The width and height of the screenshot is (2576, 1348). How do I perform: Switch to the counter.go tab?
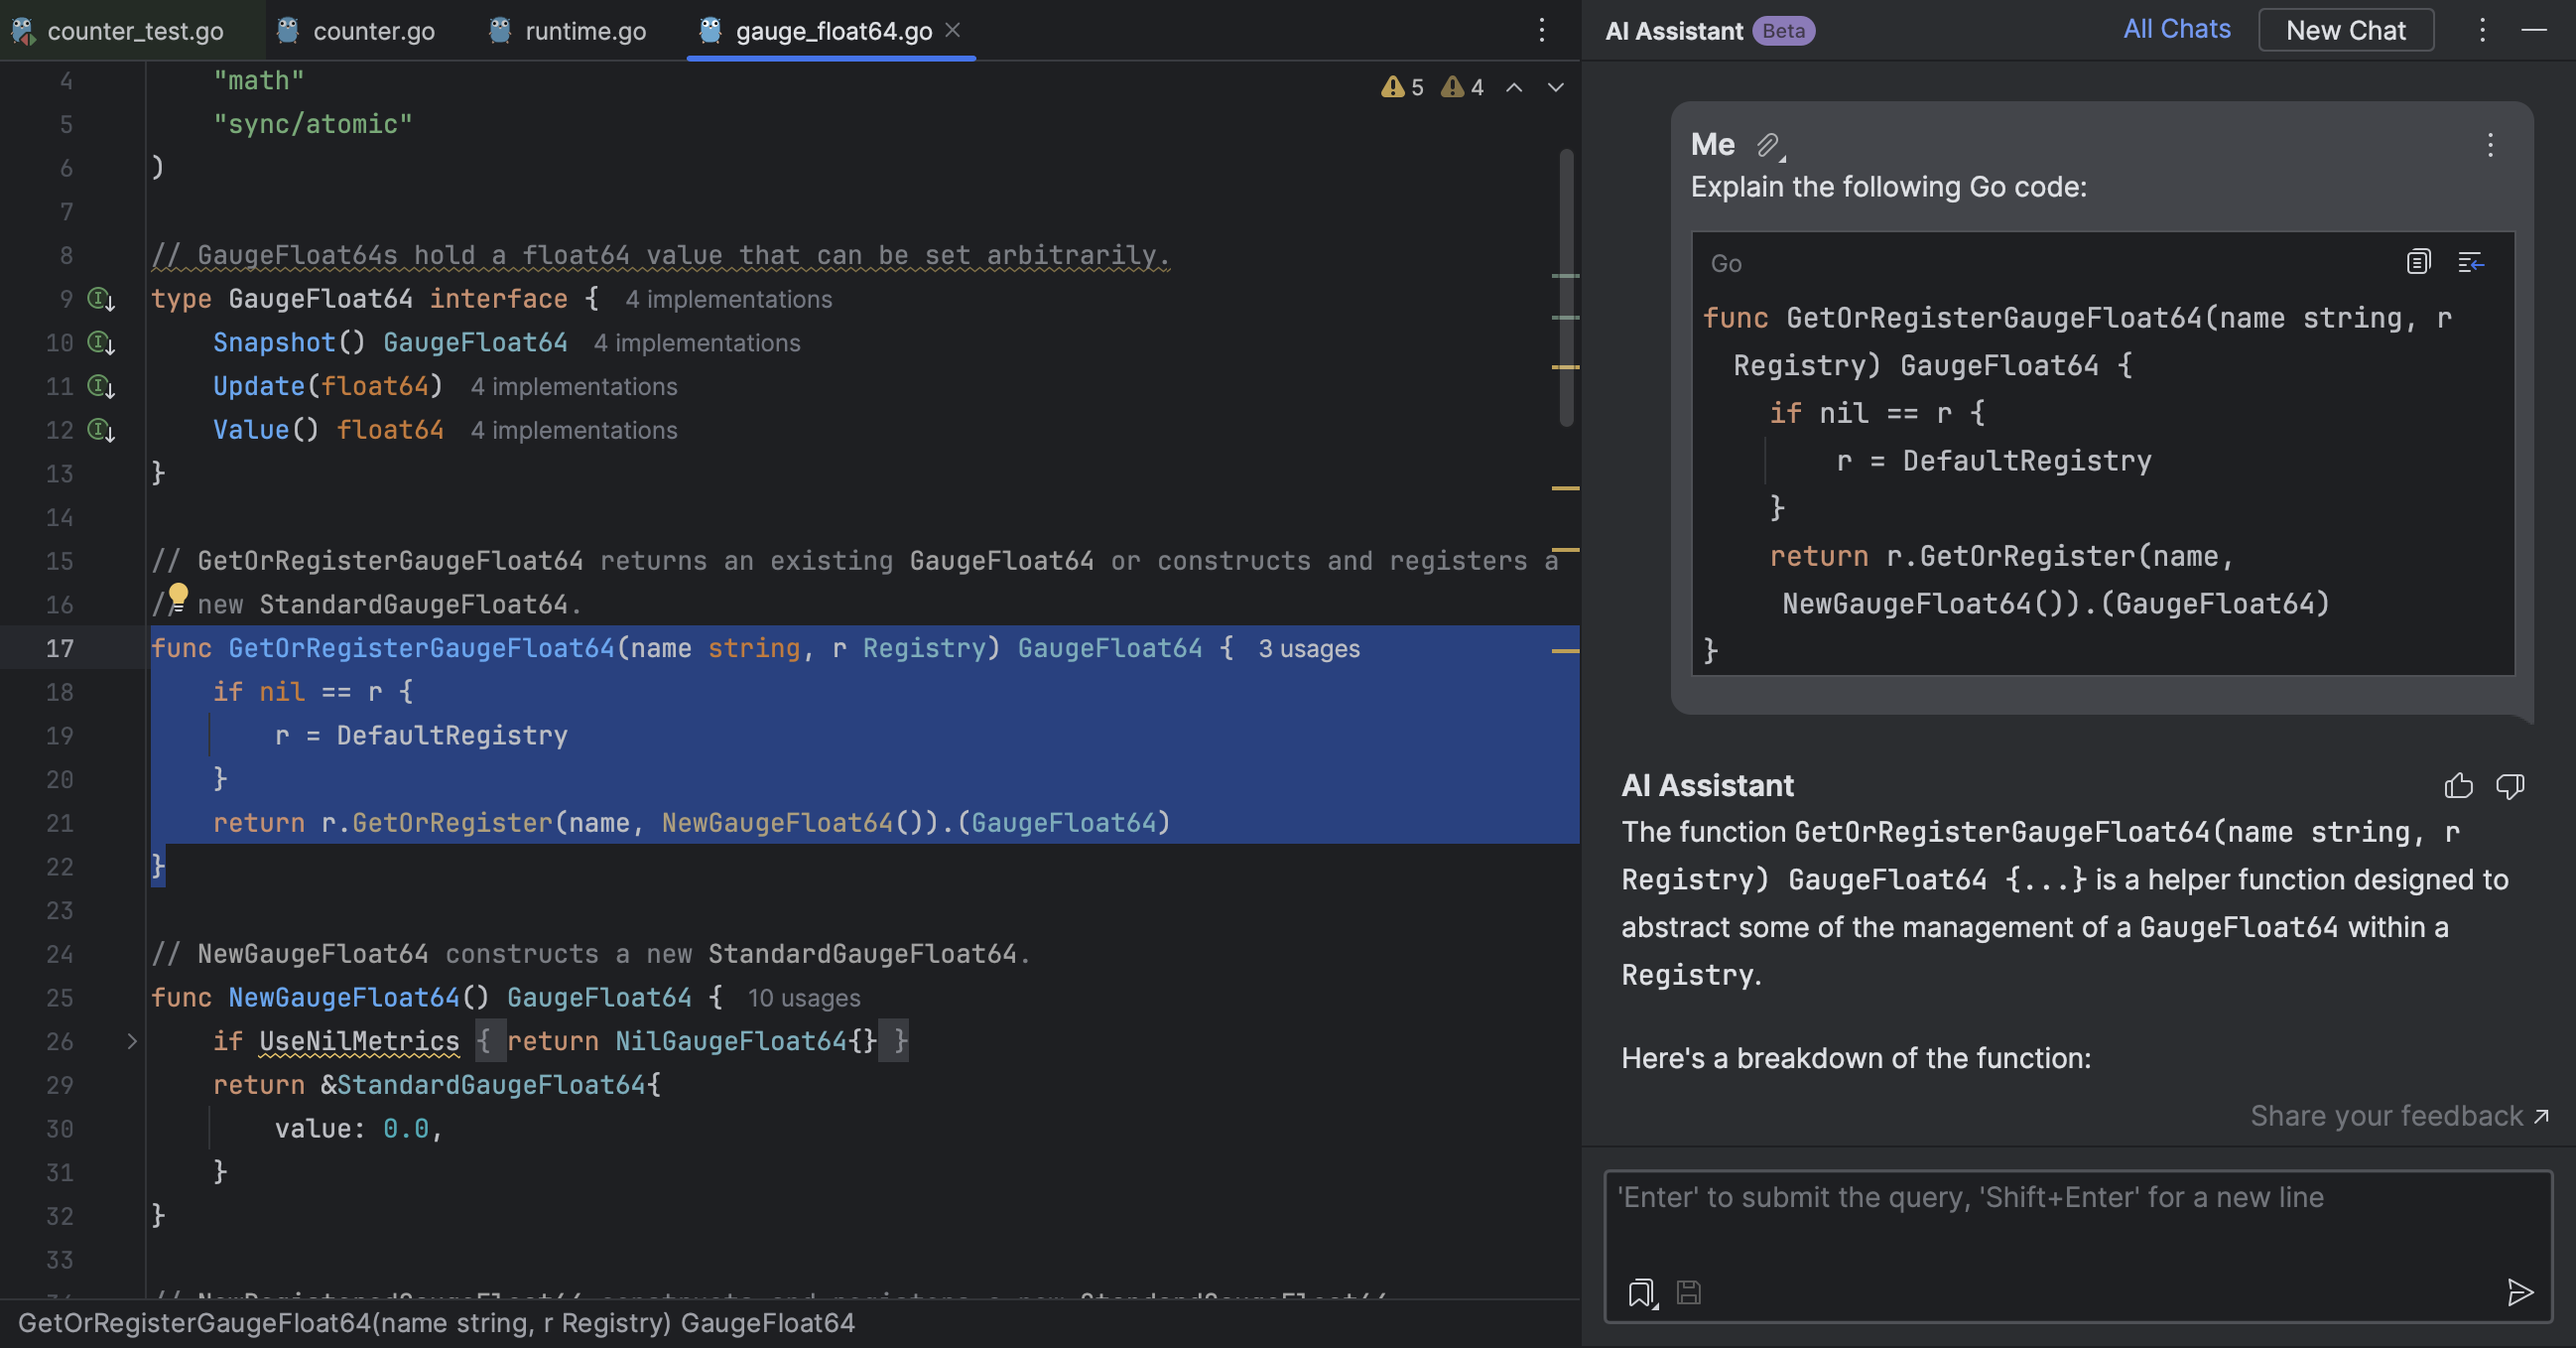tap(372, 31)
